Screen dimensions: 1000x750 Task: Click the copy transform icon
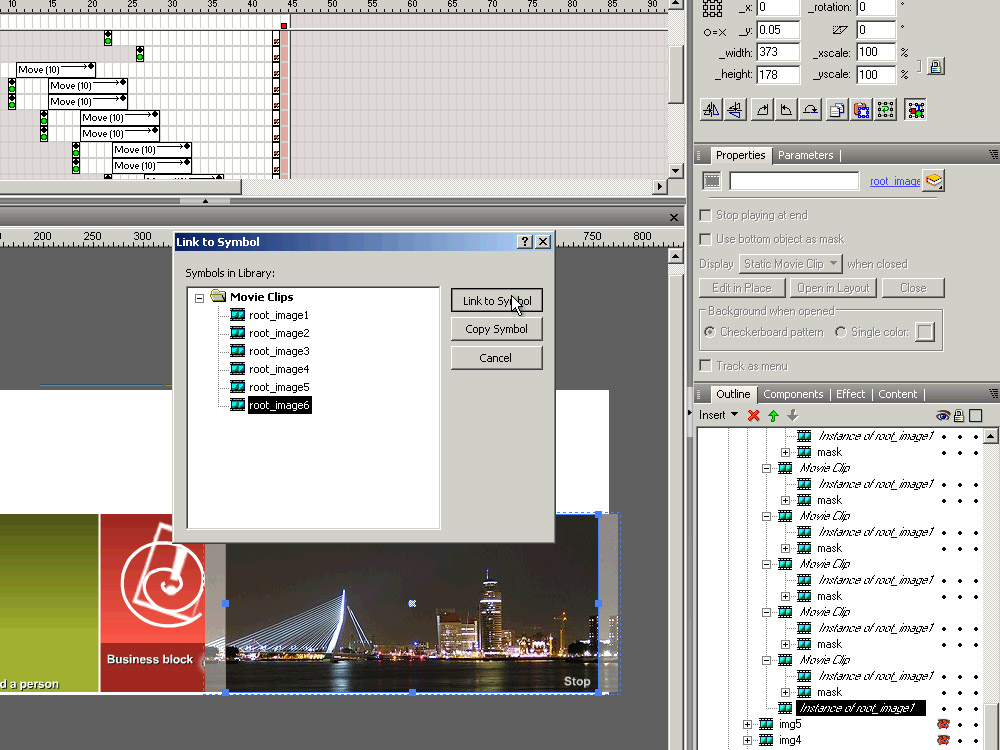coord(837,110)
